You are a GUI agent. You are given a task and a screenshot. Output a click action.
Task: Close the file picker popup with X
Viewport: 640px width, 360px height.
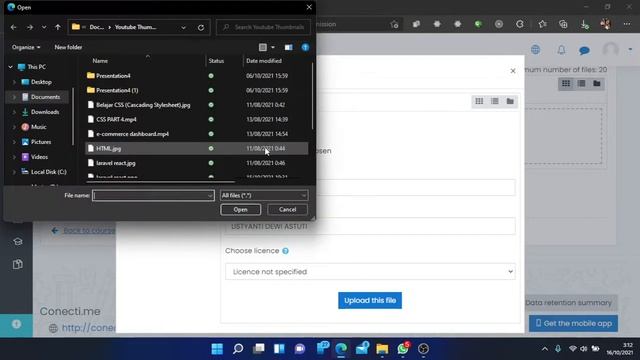pos(513,71)
